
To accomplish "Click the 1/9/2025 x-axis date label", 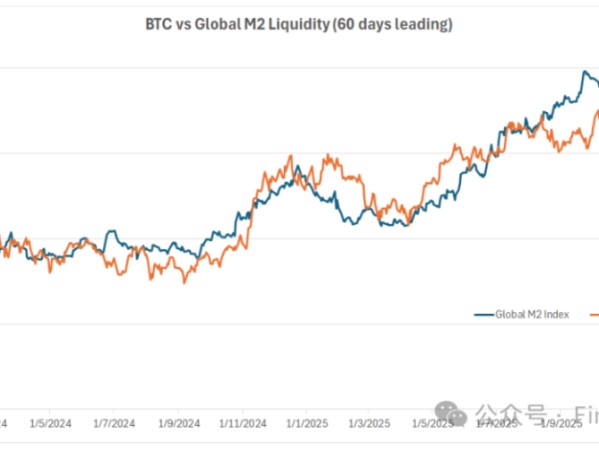I will click(x=562, y=423).
